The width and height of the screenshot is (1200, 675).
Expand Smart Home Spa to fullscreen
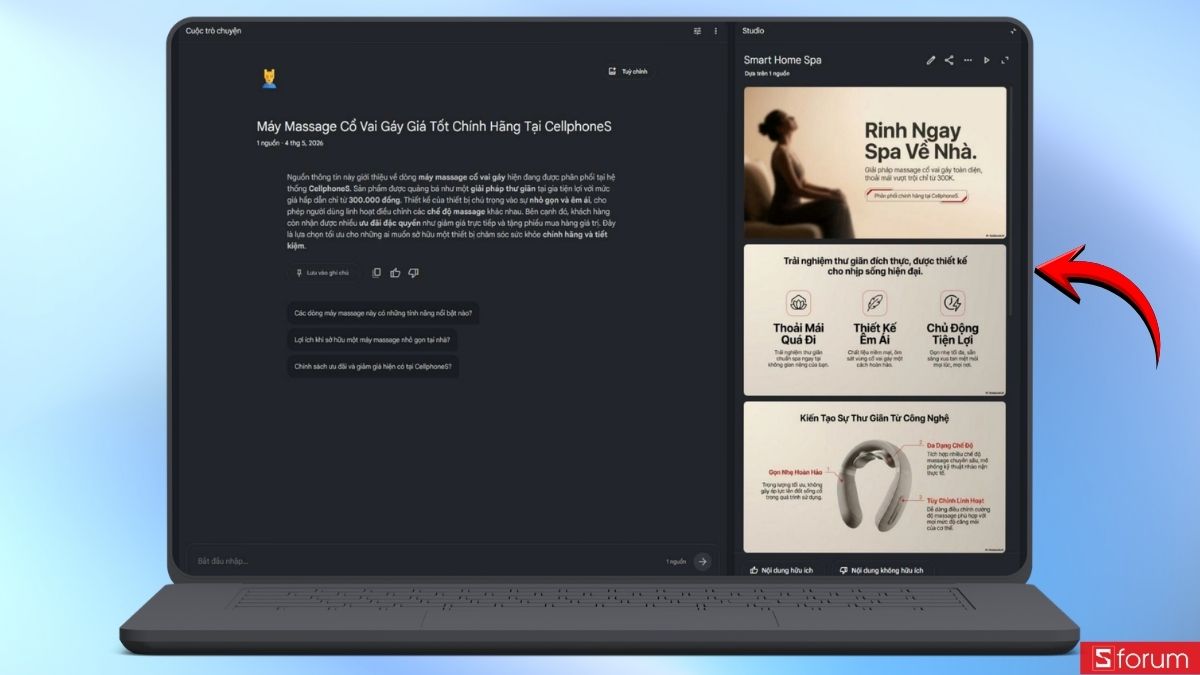coord(1005,60)
